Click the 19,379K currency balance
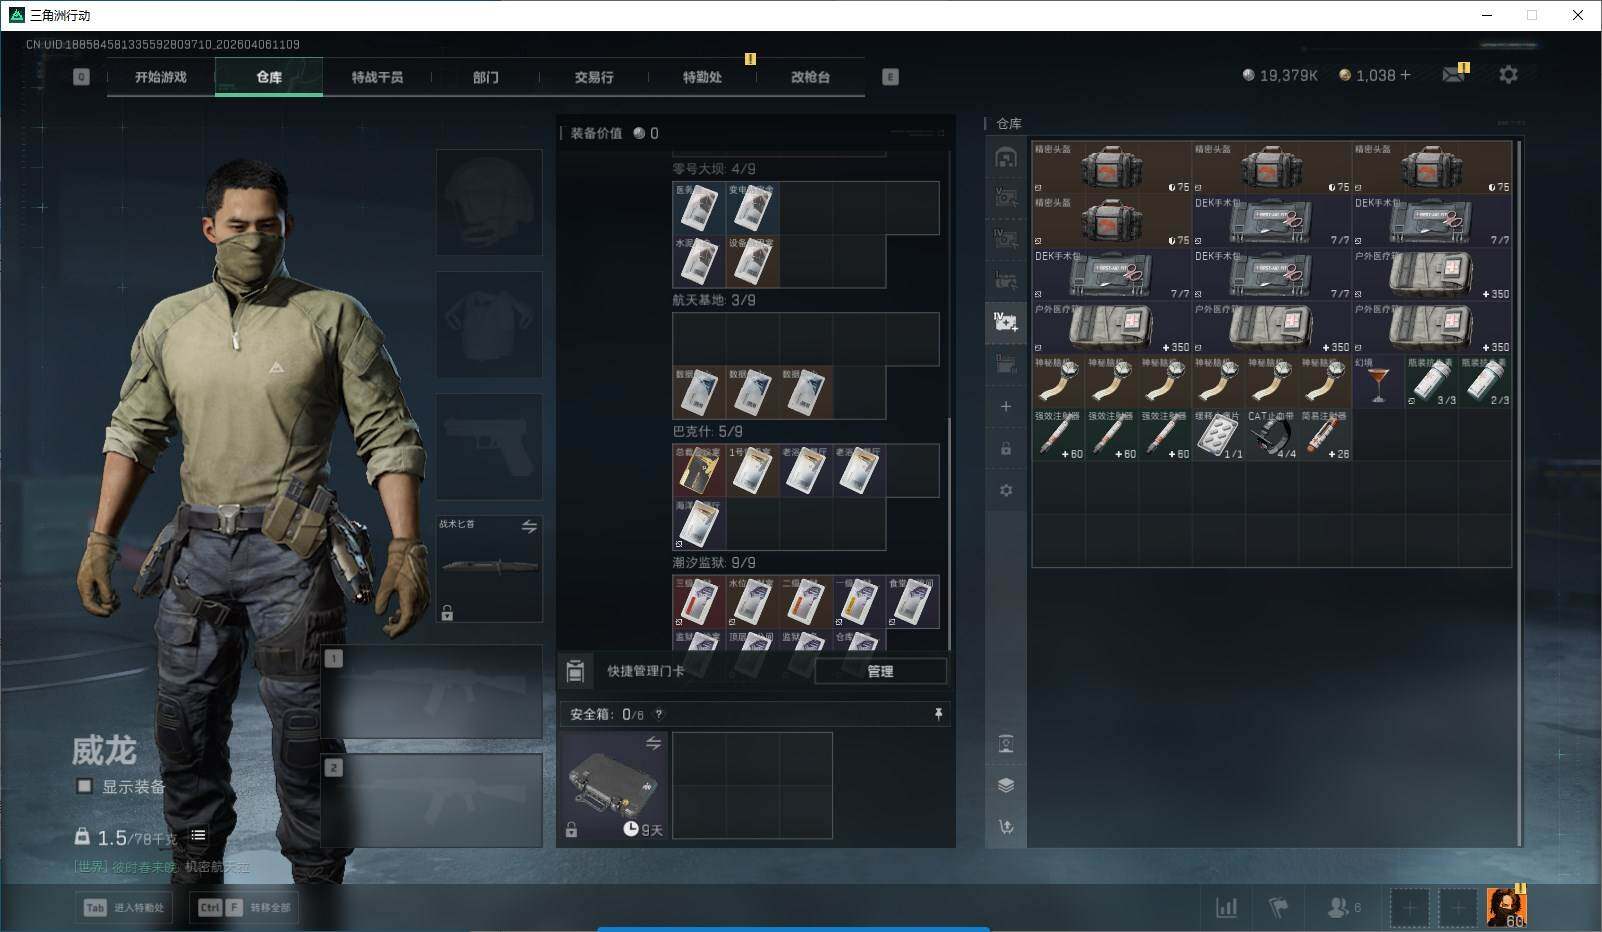 point(1280,75)
